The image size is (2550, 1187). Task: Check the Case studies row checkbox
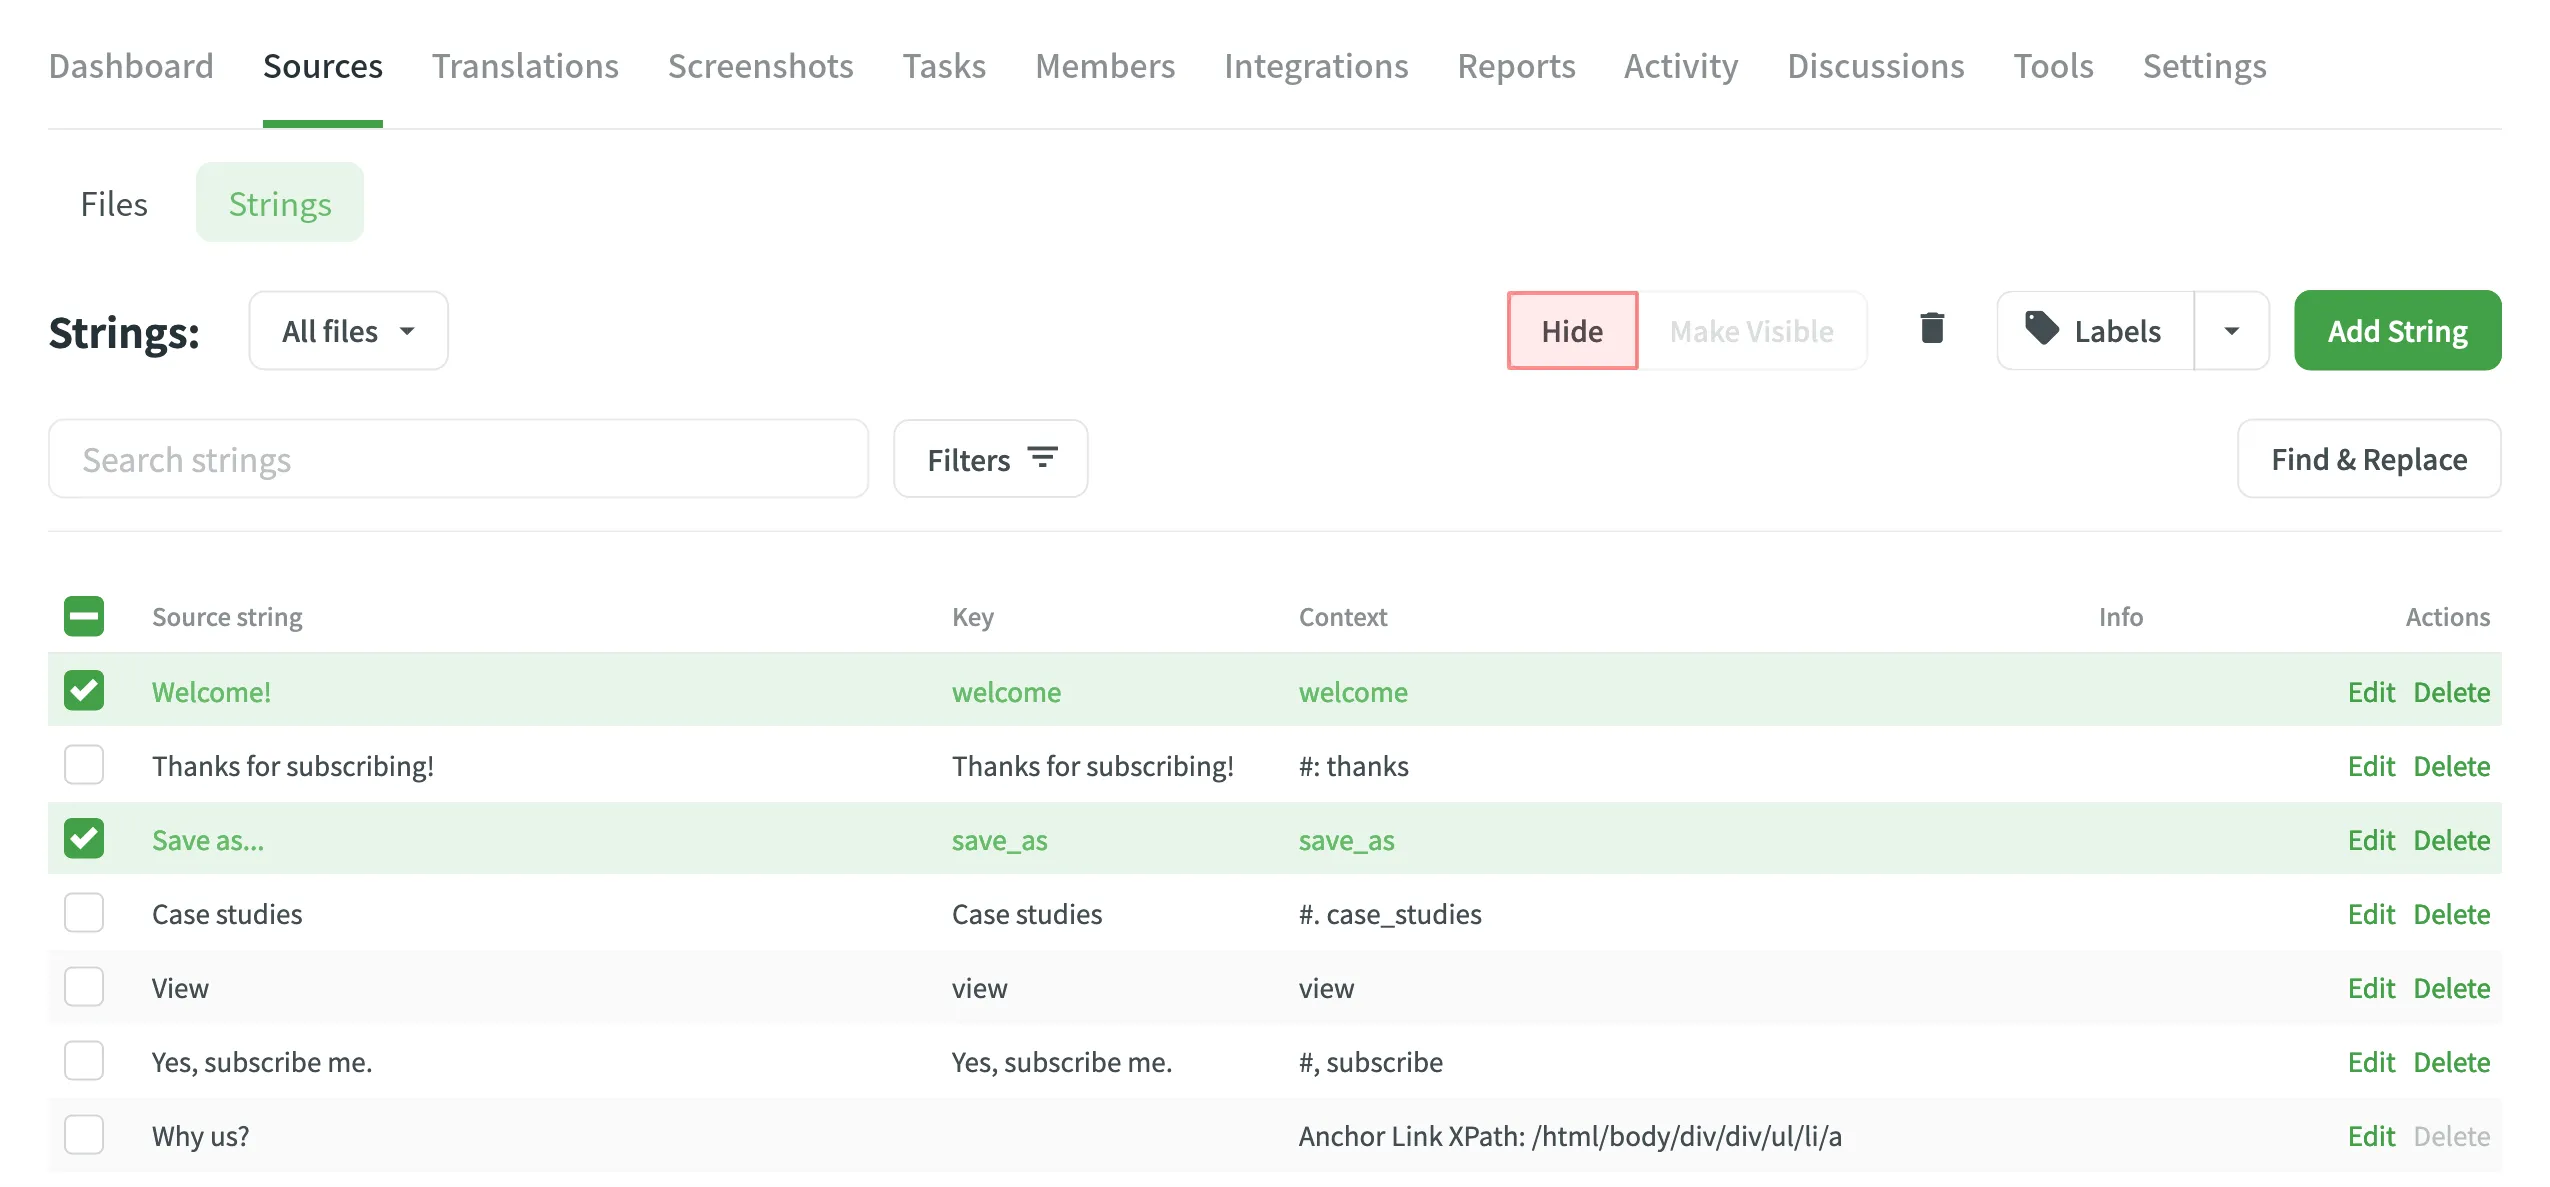(84, 913)
